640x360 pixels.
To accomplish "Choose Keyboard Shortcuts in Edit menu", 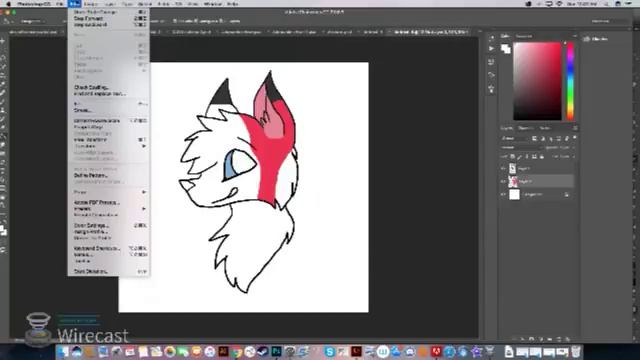I will coord(109,248).
